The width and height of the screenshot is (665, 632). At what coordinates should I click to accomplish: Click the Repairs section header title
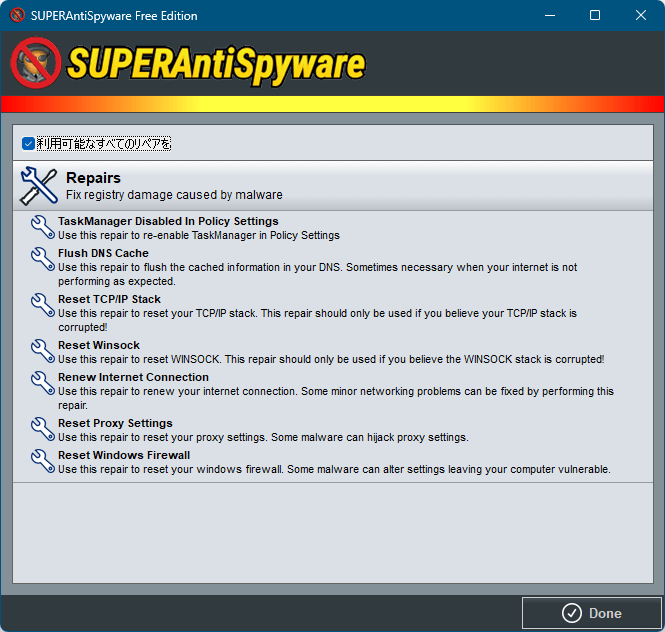tap(93, 178)
